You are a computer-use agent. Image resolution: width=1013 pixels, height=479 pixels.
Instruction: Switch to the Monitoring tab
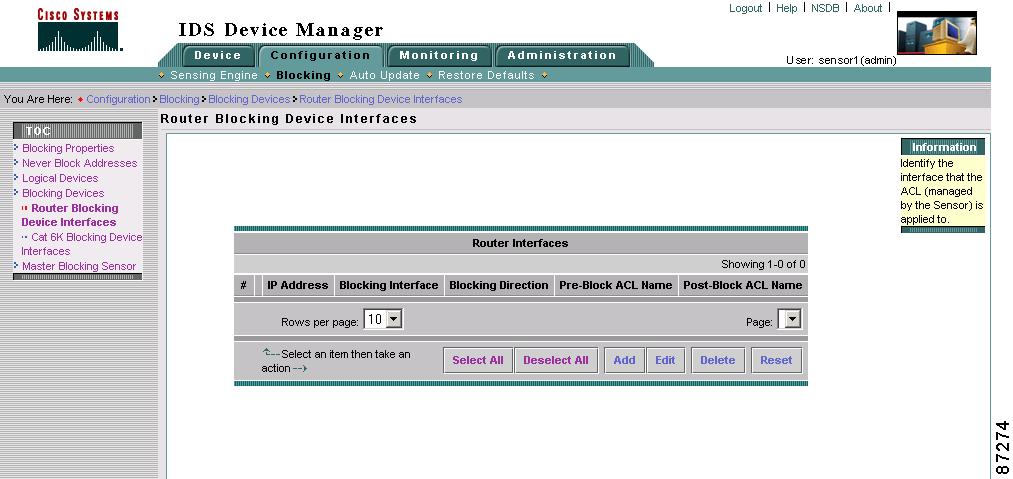point(439,56)
